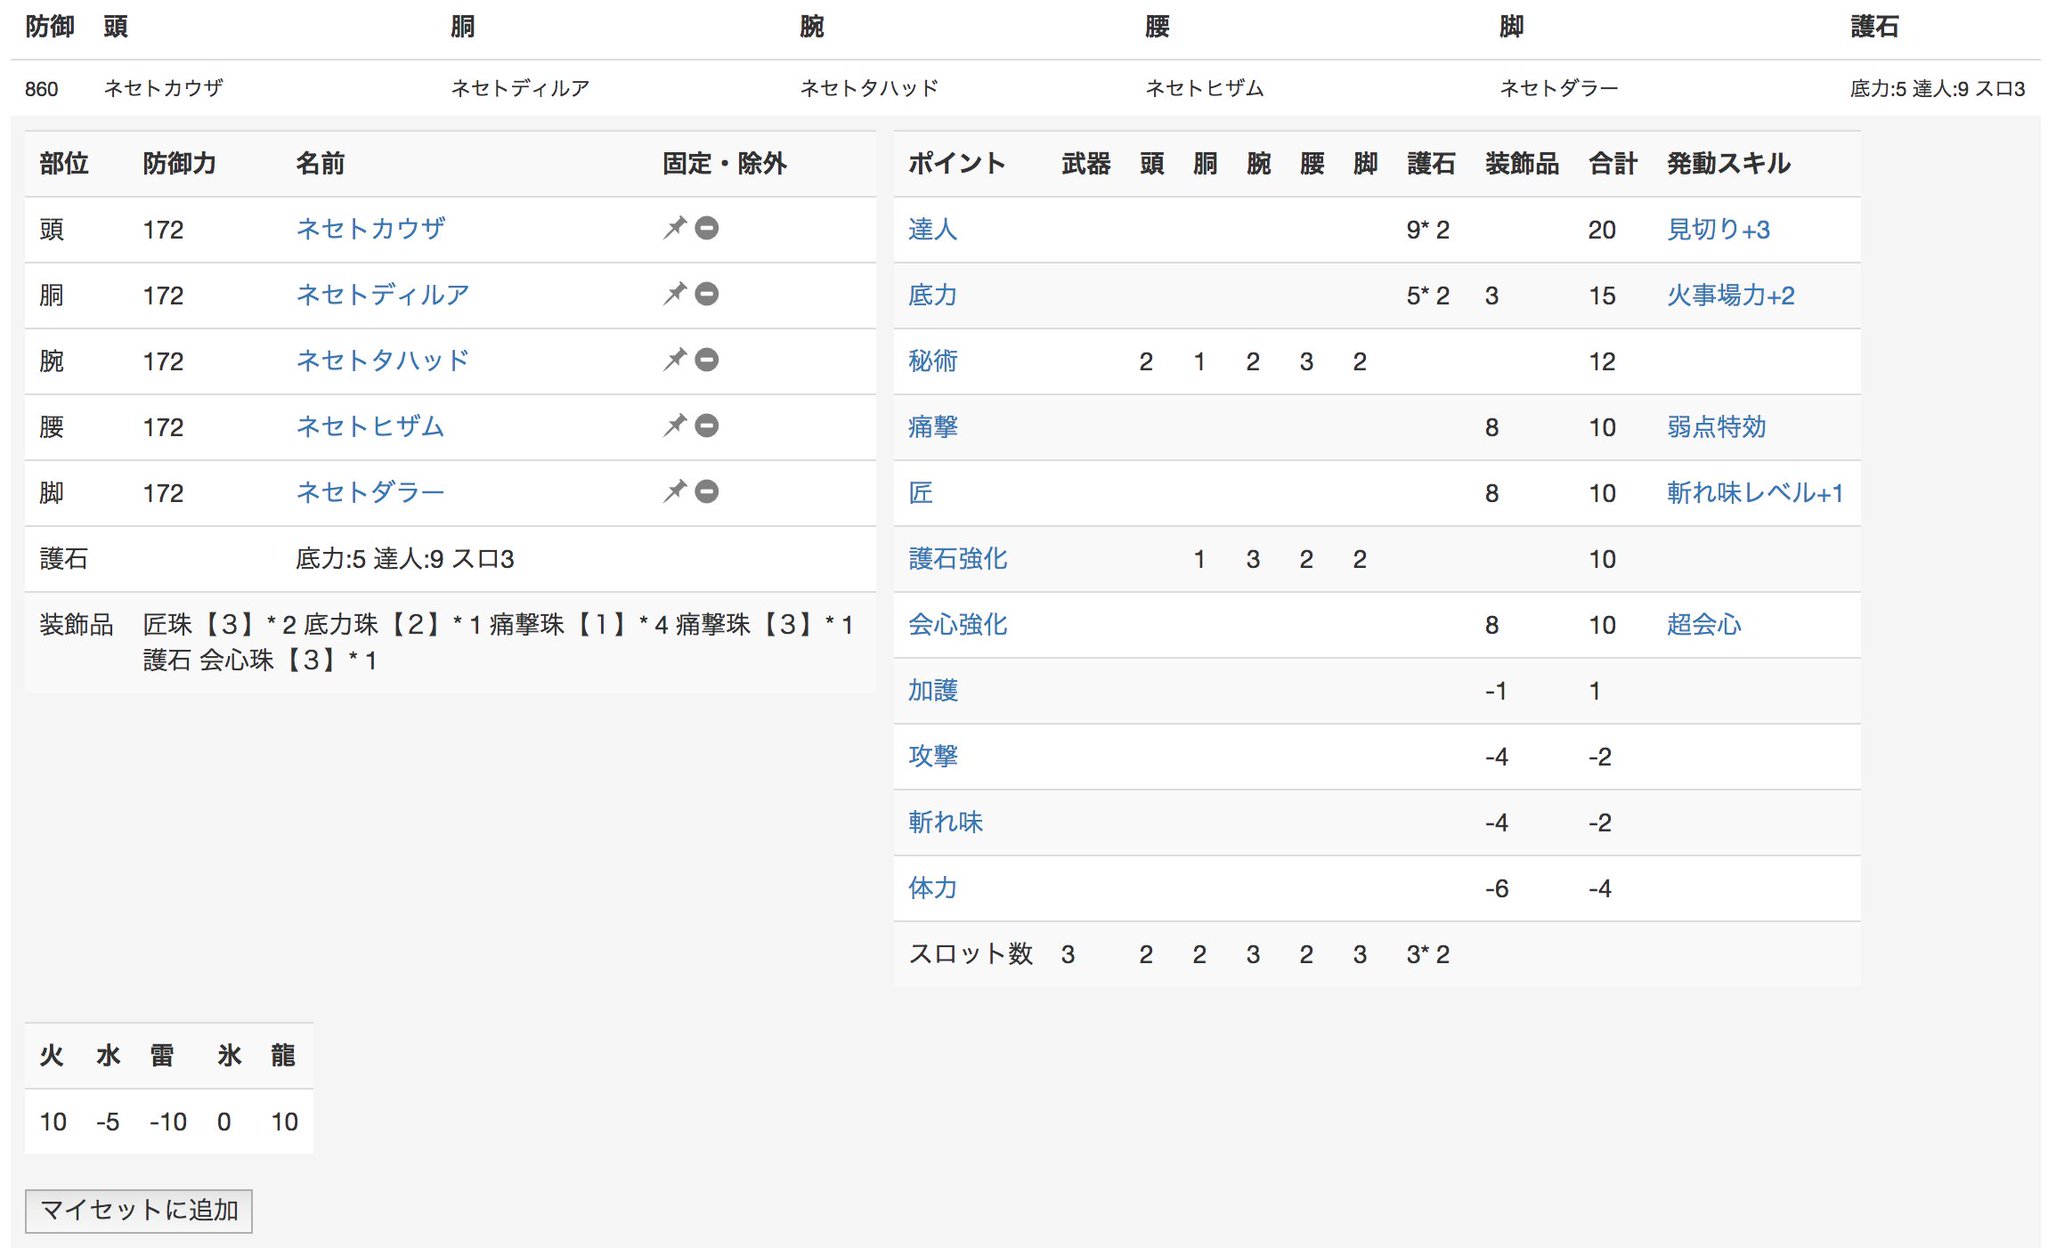This screenshot has height=1248, width=2048.
Task: Open the 見切り+3 activated skill link
Action: coord(1717,229)
